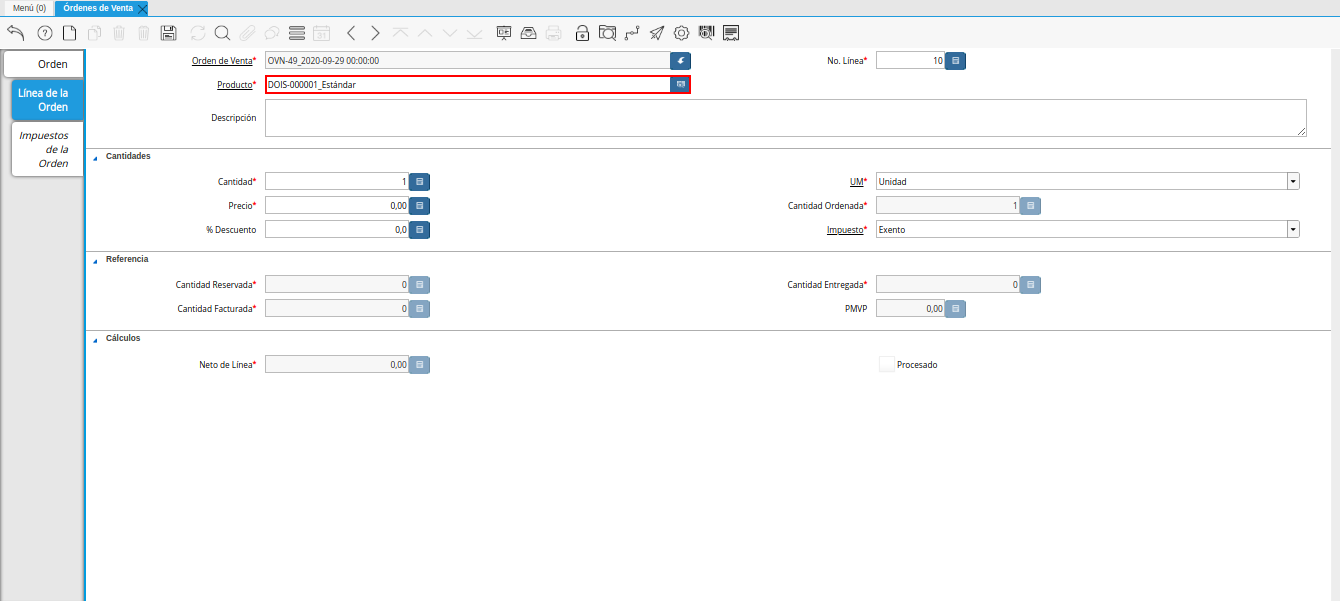Image resolution: width=1340 pixels, height=601 pixels.
Task: Click the attachment paperclip icon
Action: (x=247, y=33)
